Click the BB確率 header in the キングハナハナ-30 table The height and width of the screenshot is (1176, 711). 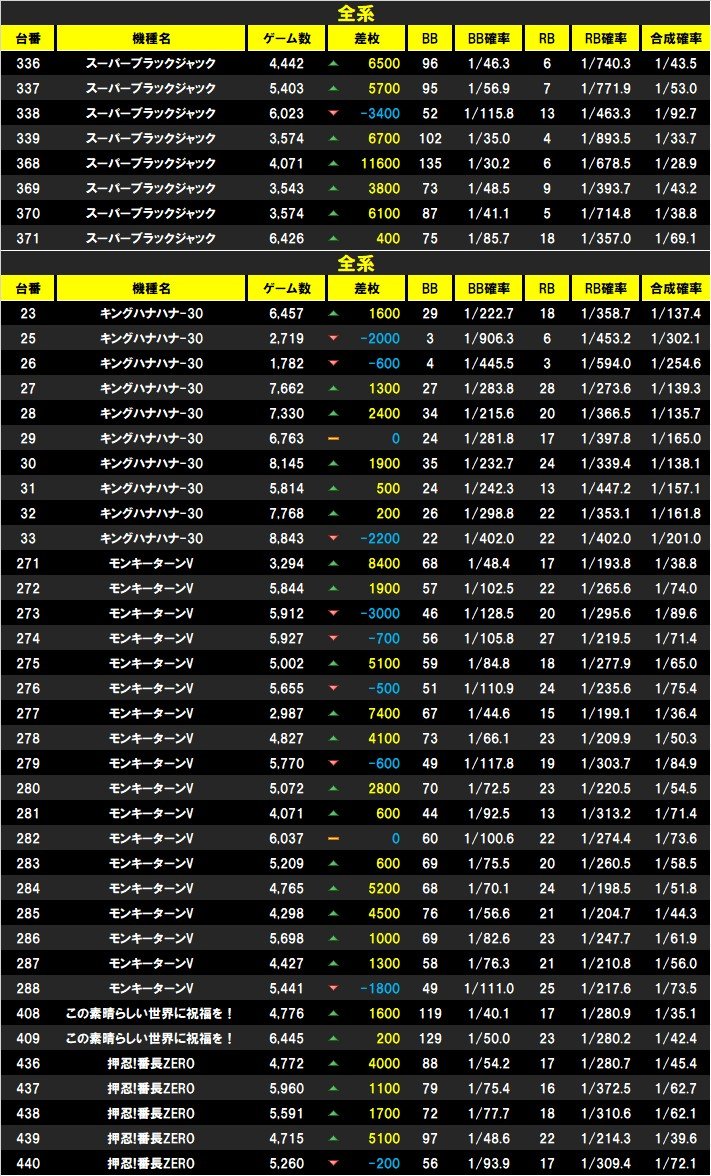pos(489,288)
